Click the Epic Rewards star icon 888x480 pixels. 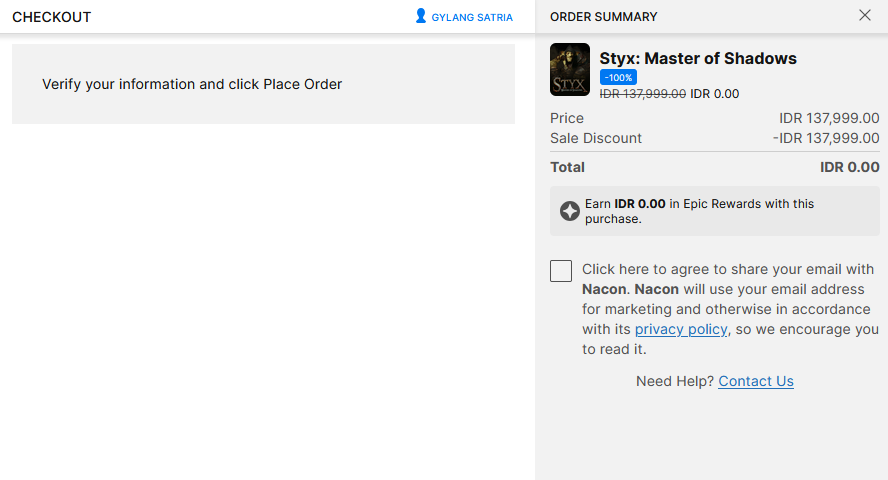pyautogui.click(x=570, y=211)
